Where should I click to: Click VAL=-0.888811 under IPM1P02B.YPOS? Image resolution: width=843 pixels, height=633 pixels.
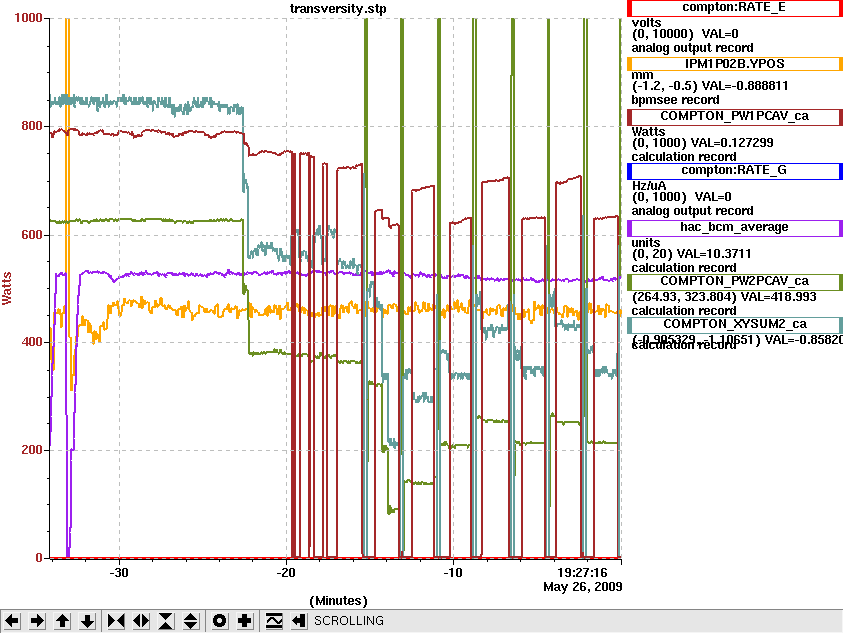(745, 86)
